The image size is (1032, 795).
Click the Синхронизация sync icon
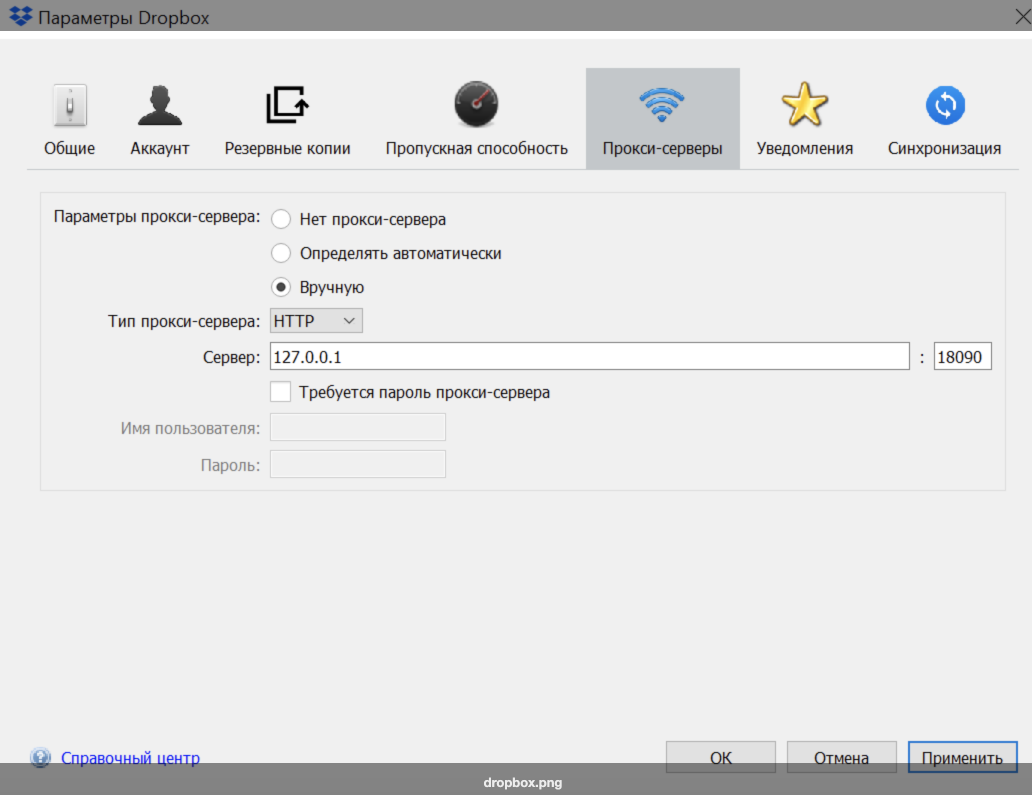[945, 105]
